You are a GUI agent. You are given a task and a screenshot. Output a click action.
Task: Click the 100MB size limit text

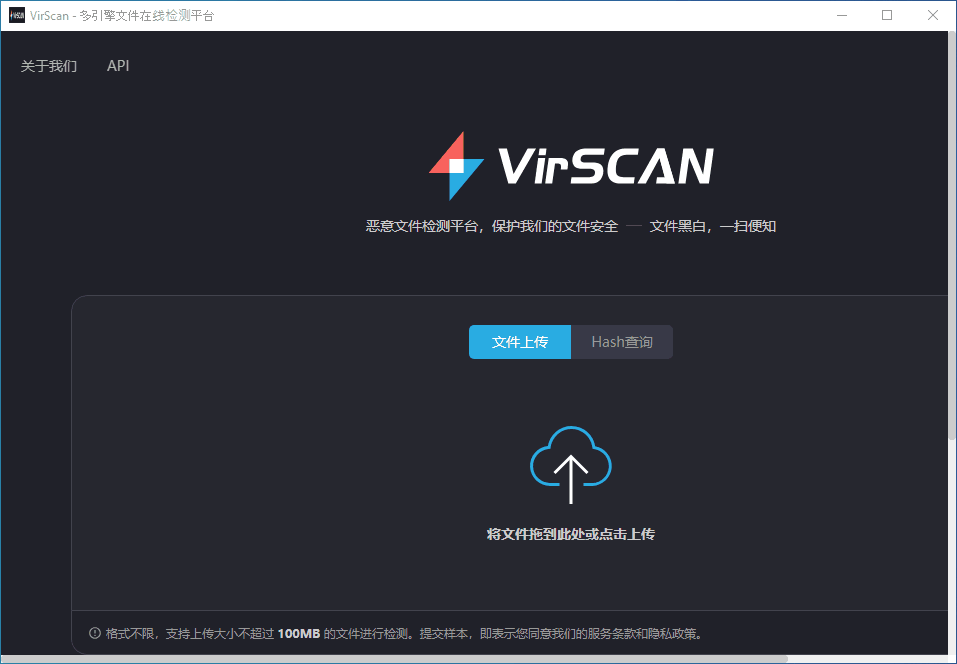[x=299, y=633]
